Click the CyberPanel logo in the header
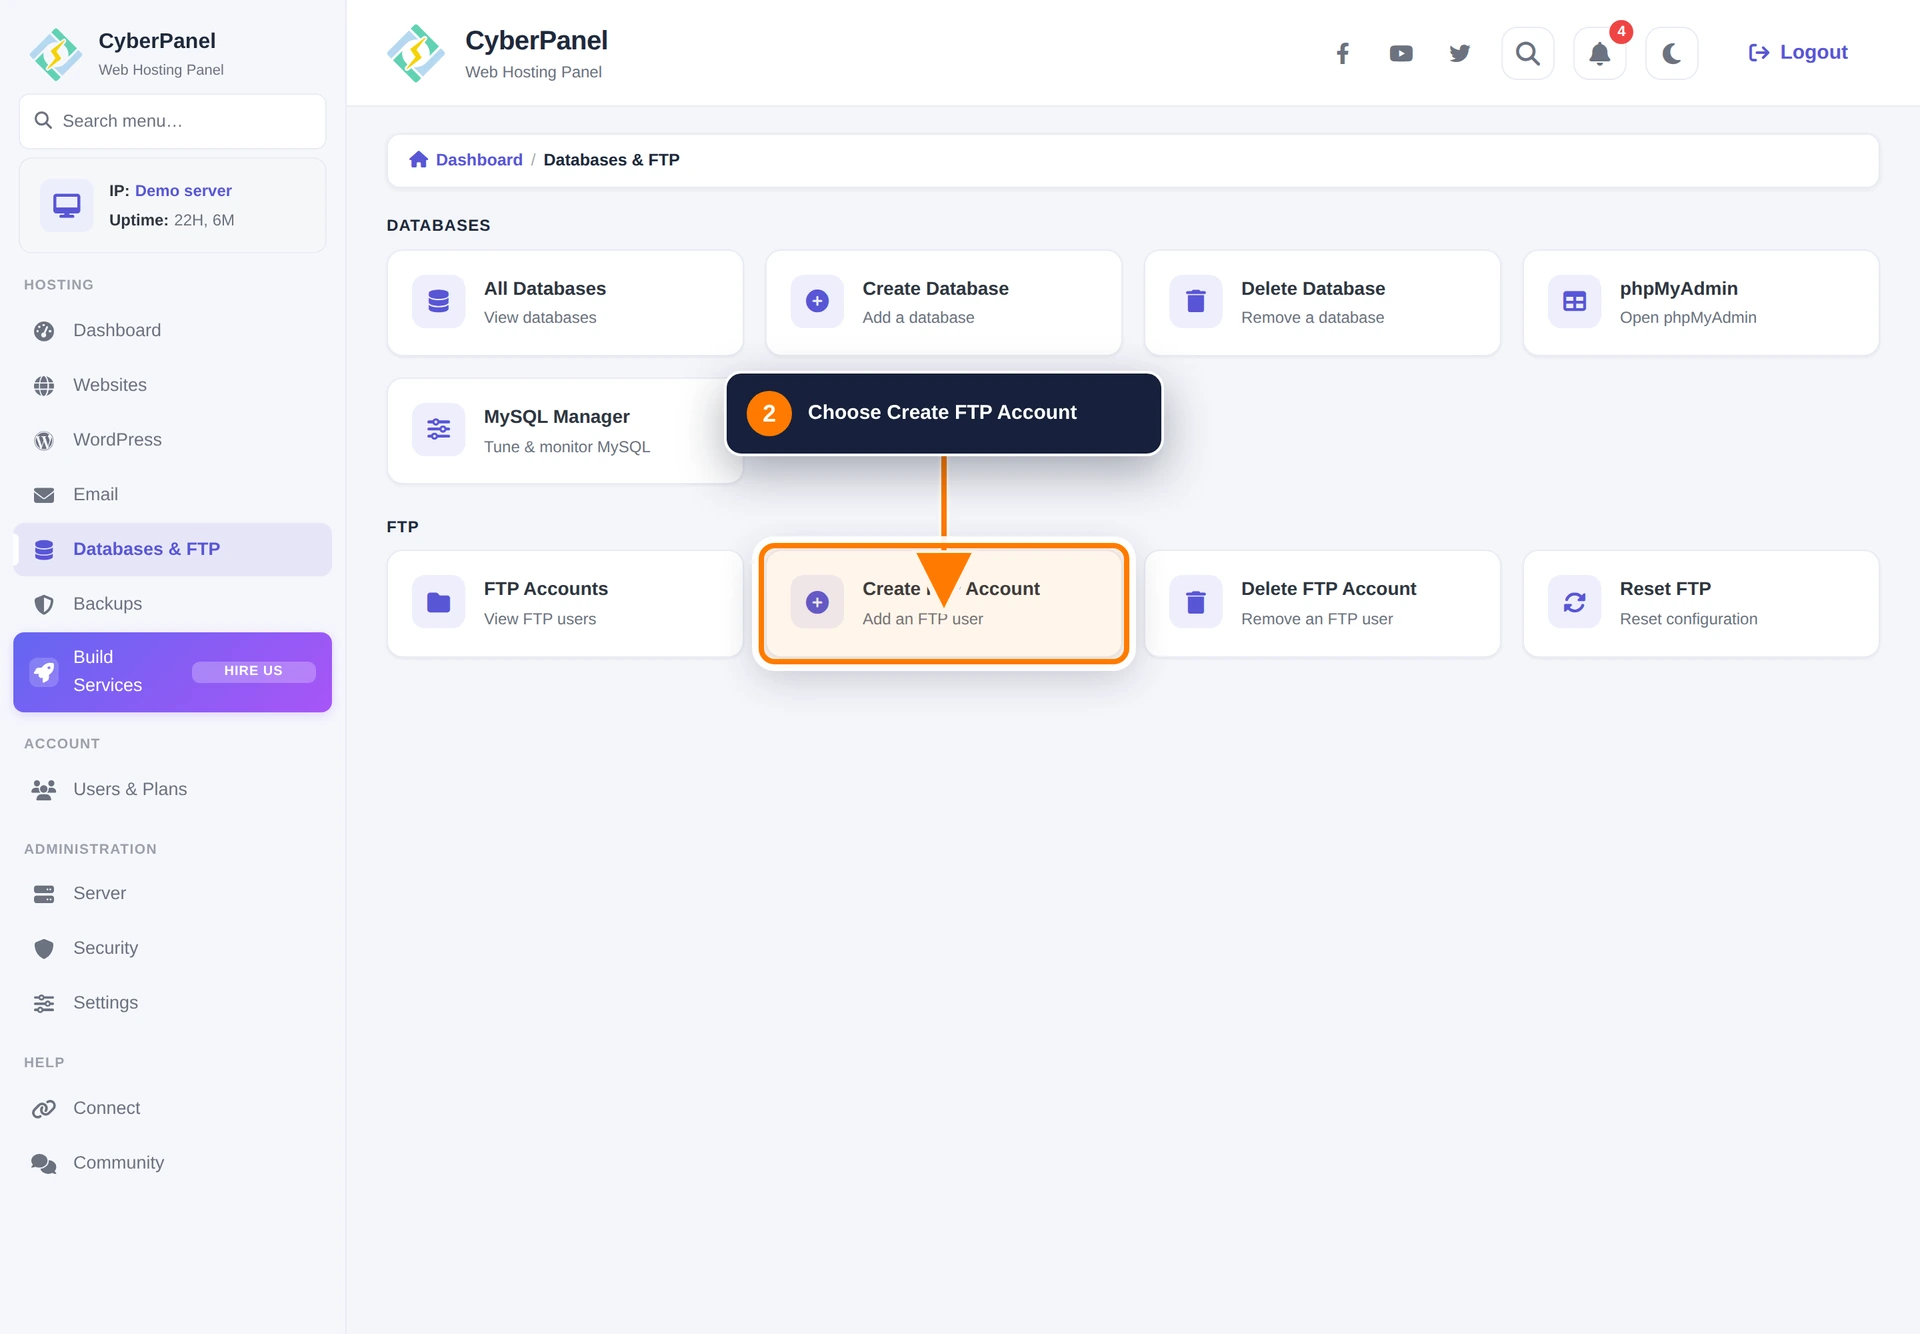1920x1334 pixels. point(416,53)
